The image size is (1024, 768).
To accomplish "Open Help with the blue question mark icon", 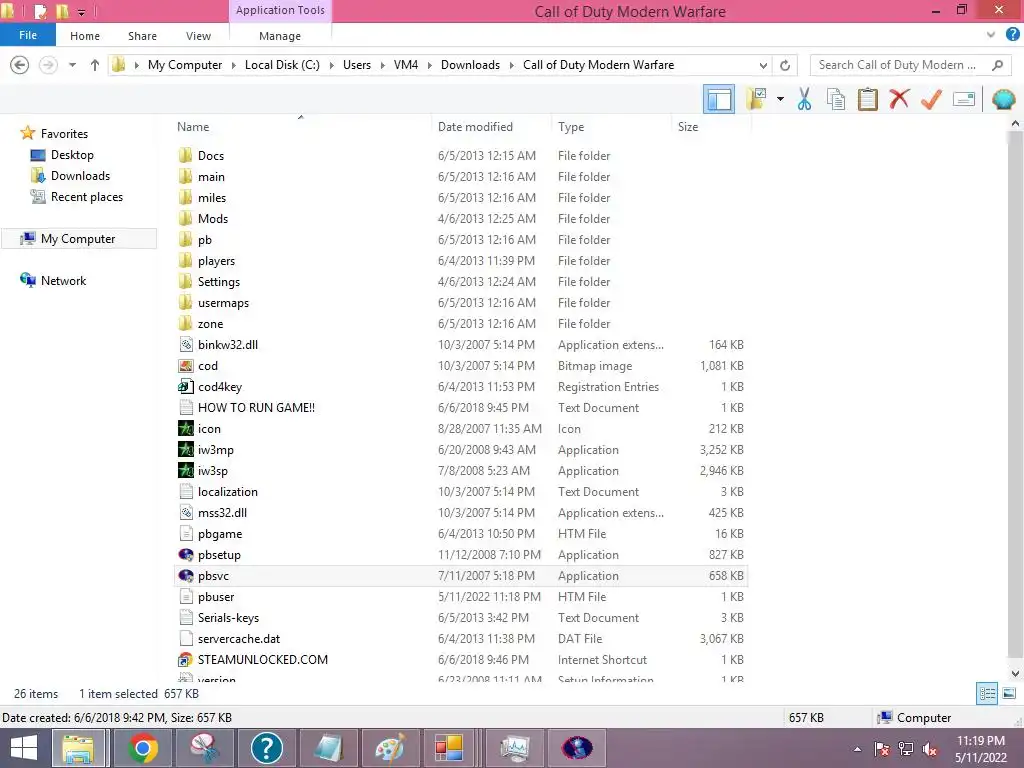I will [1013, 35].
